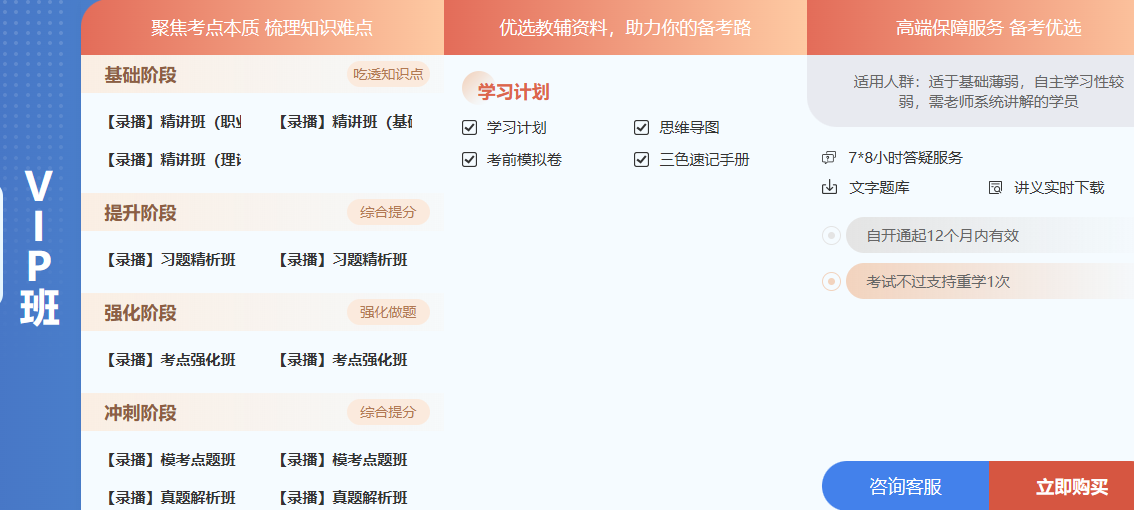Viewport: 1134px width, 510px height.
Task: Toggle the 考前模拟卷 checkbox
Action: 469,160
